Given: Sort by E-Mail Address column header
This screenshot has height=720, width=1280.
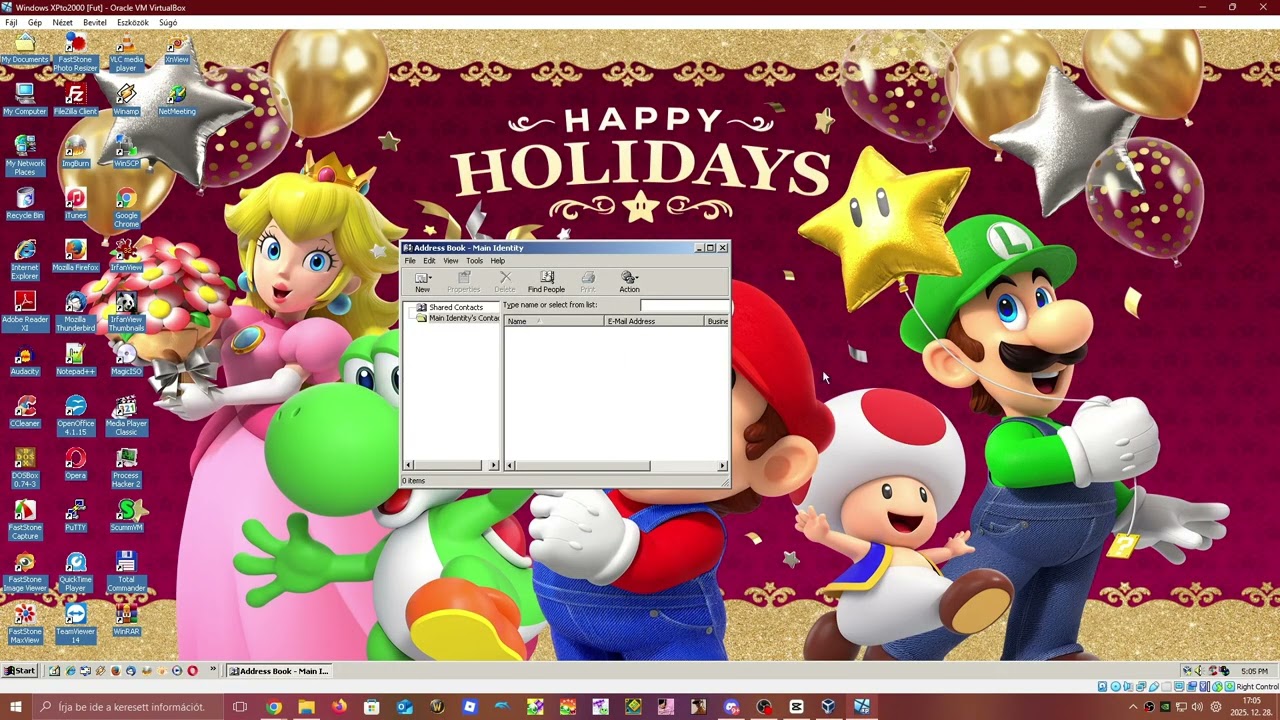Looking at the screenshot, I should tap(654, 321).
